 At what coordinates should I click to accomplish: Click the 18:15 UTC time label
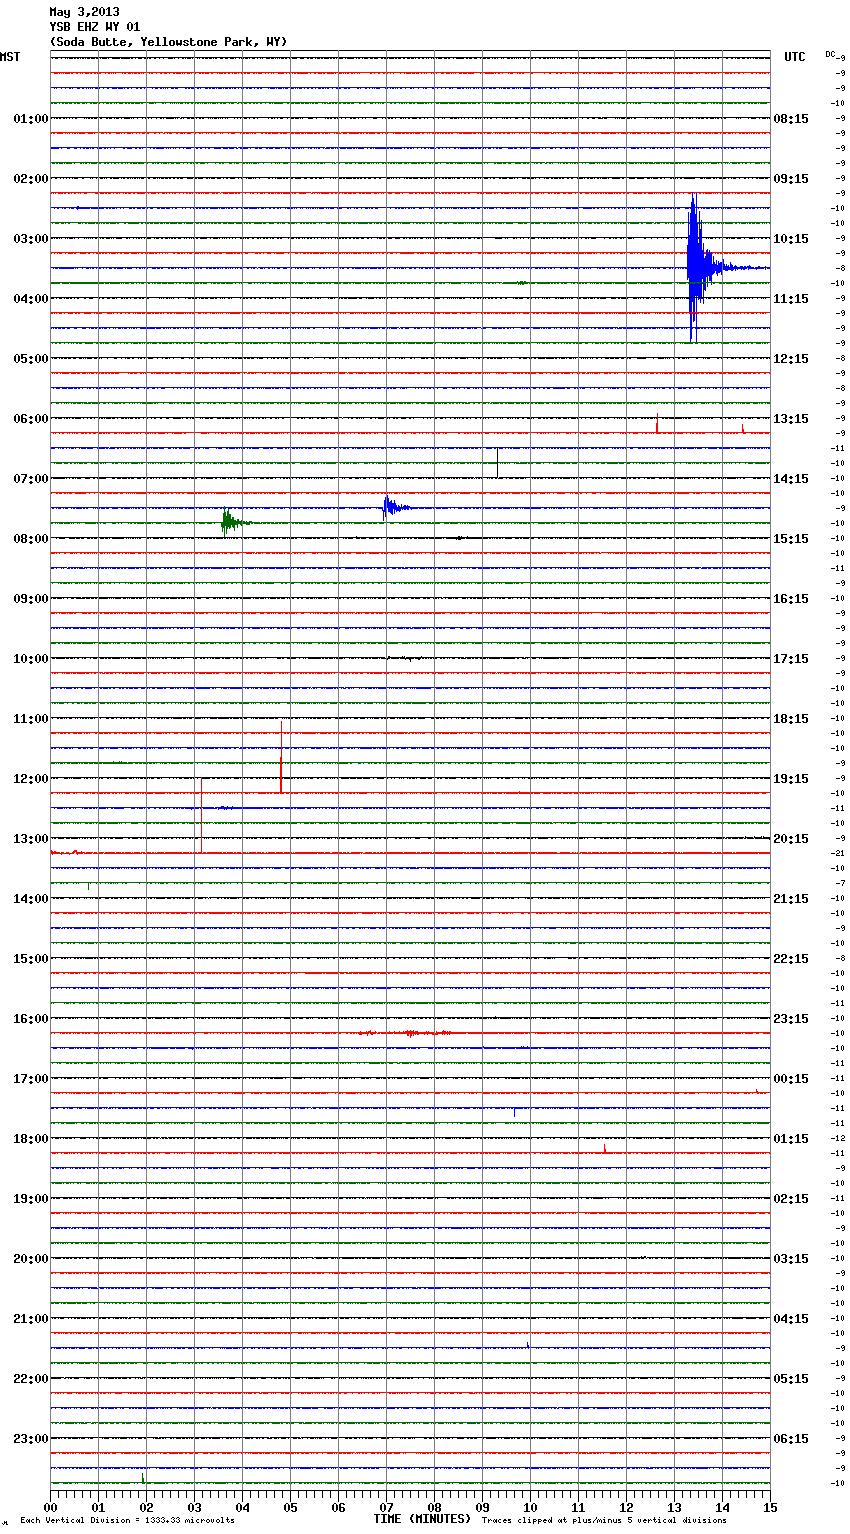pyautogui.click(x=791, y=718)
